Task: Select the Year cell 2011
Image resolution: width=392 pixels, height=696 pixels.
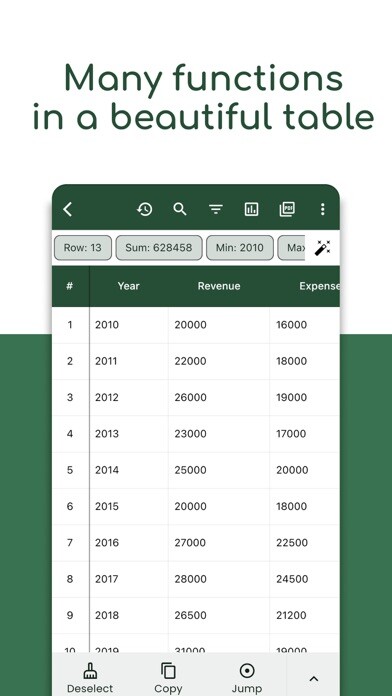Action: coord(129,361)
